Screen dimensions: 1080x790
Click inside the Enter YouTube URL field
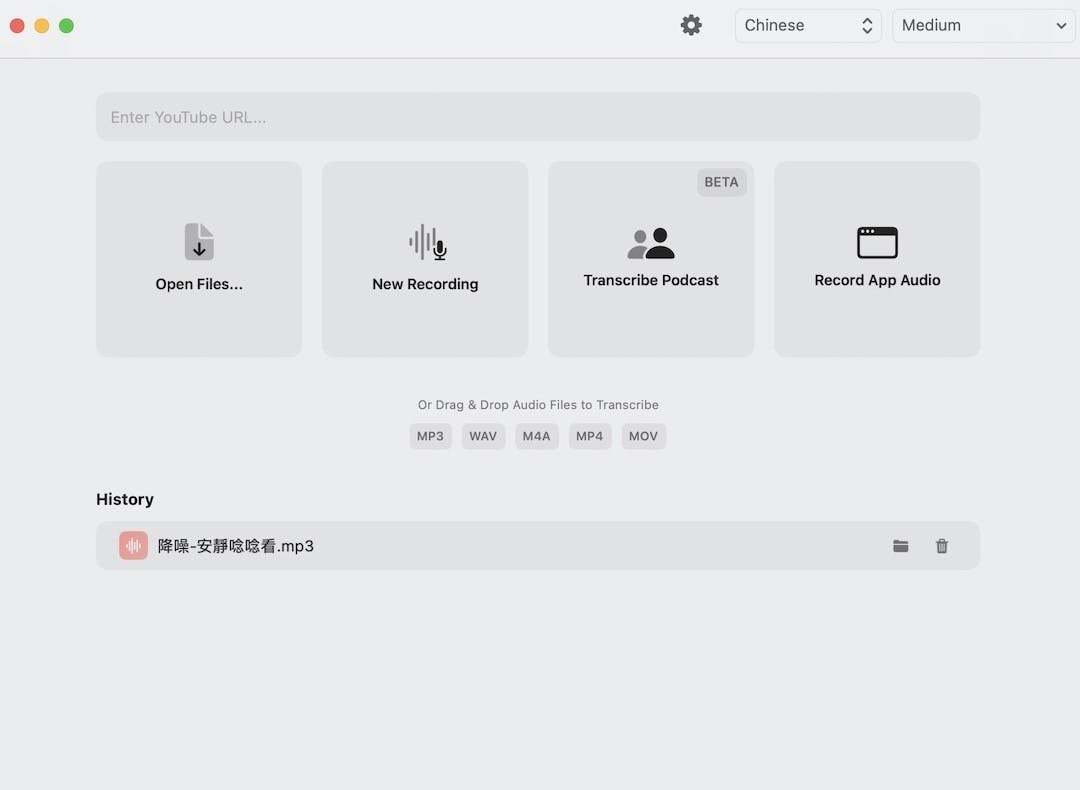pyautogui.click(x=538, y=117)
